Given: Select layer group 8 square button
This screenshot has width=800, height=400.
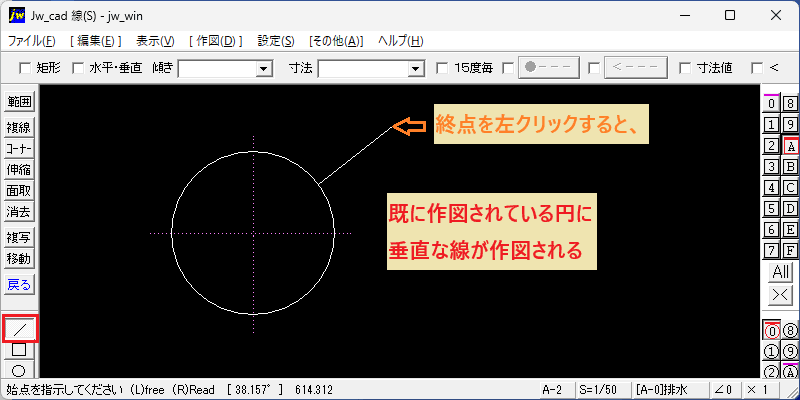Looking at the screenshot, I should click(x=790, y=104).
